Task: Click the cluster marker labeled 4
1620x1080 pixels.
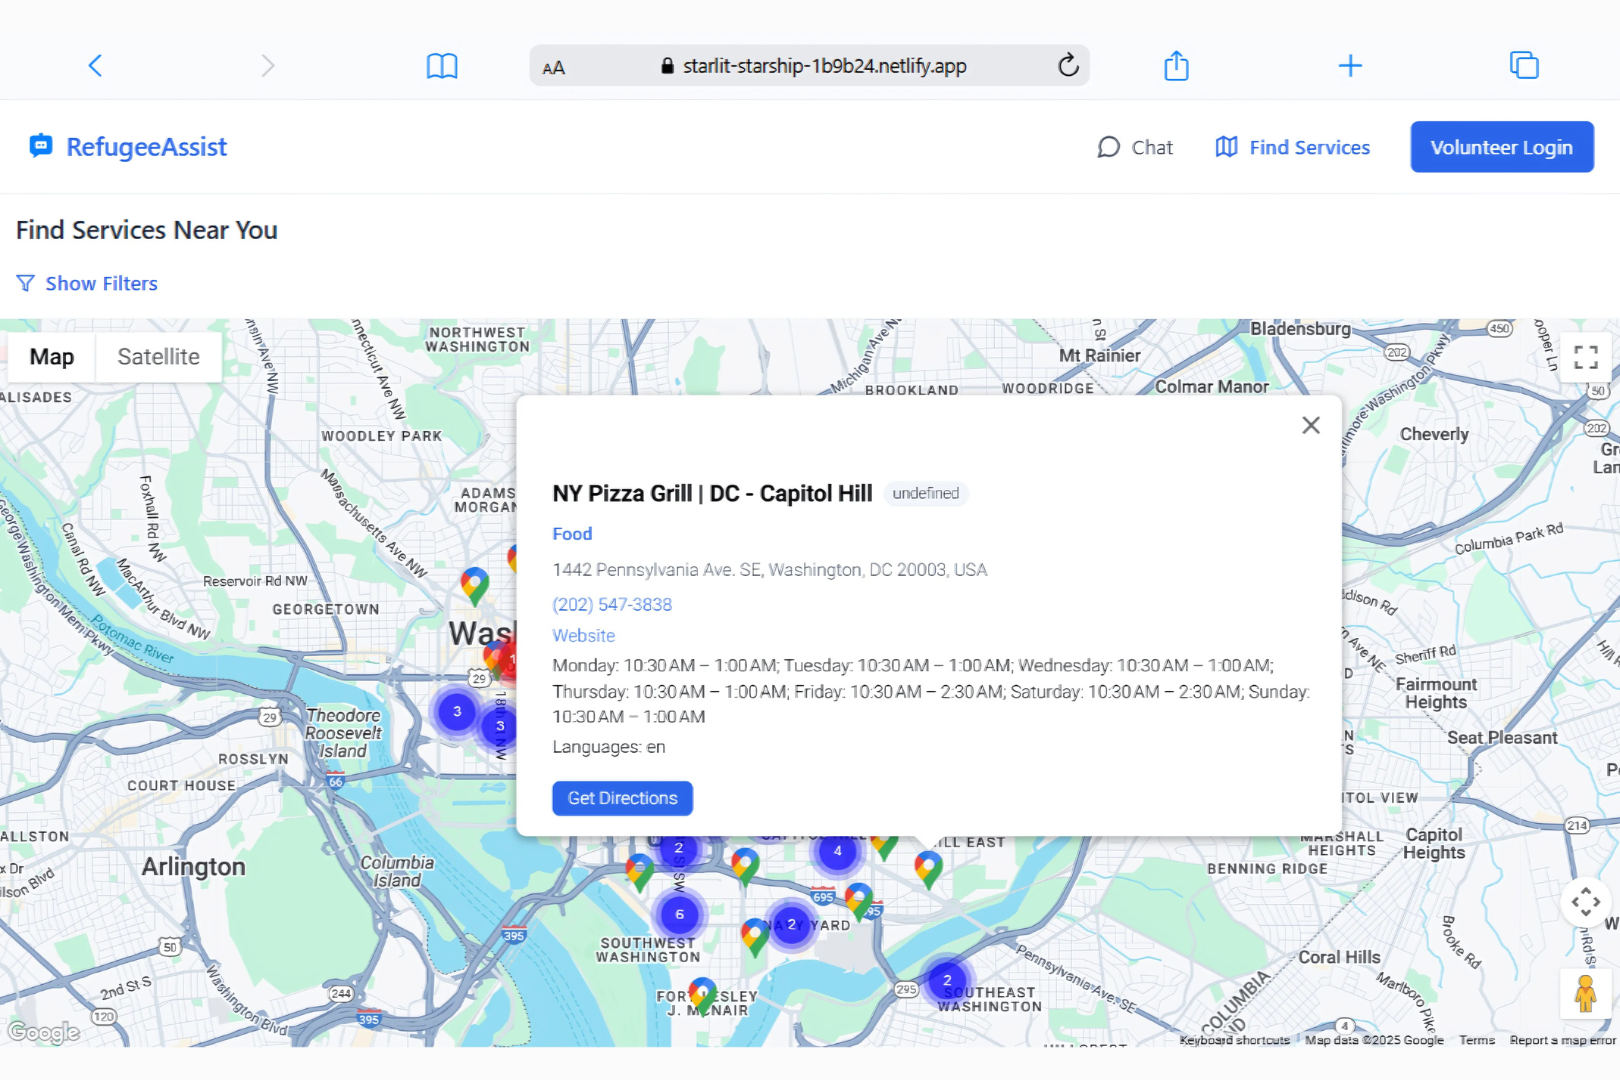Action: point(838,852)
